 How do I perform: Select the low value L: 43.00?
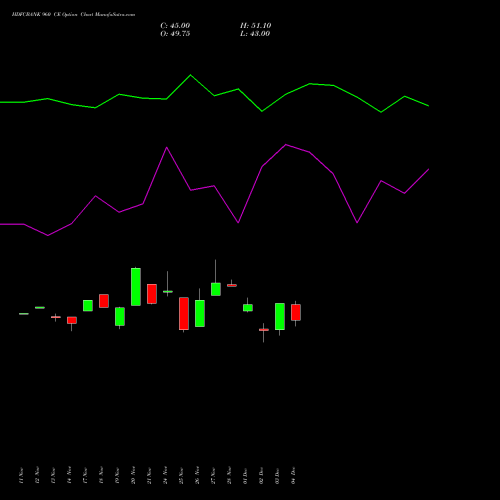coord(255,34)
